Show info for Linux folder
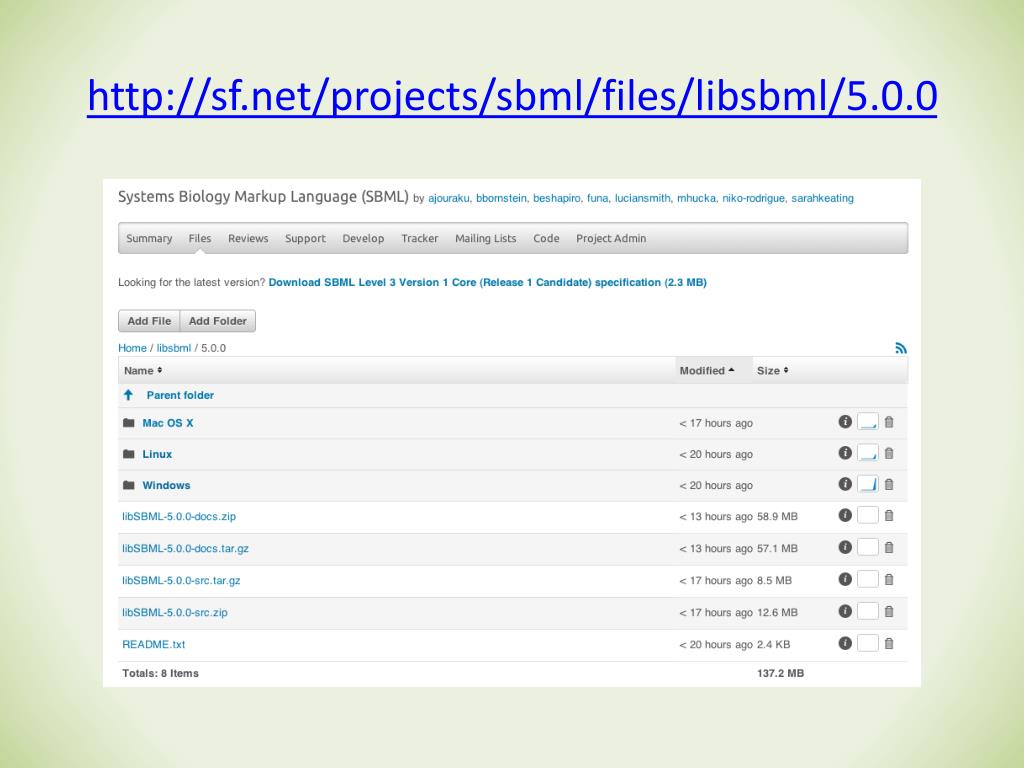 tap(845, 453)
